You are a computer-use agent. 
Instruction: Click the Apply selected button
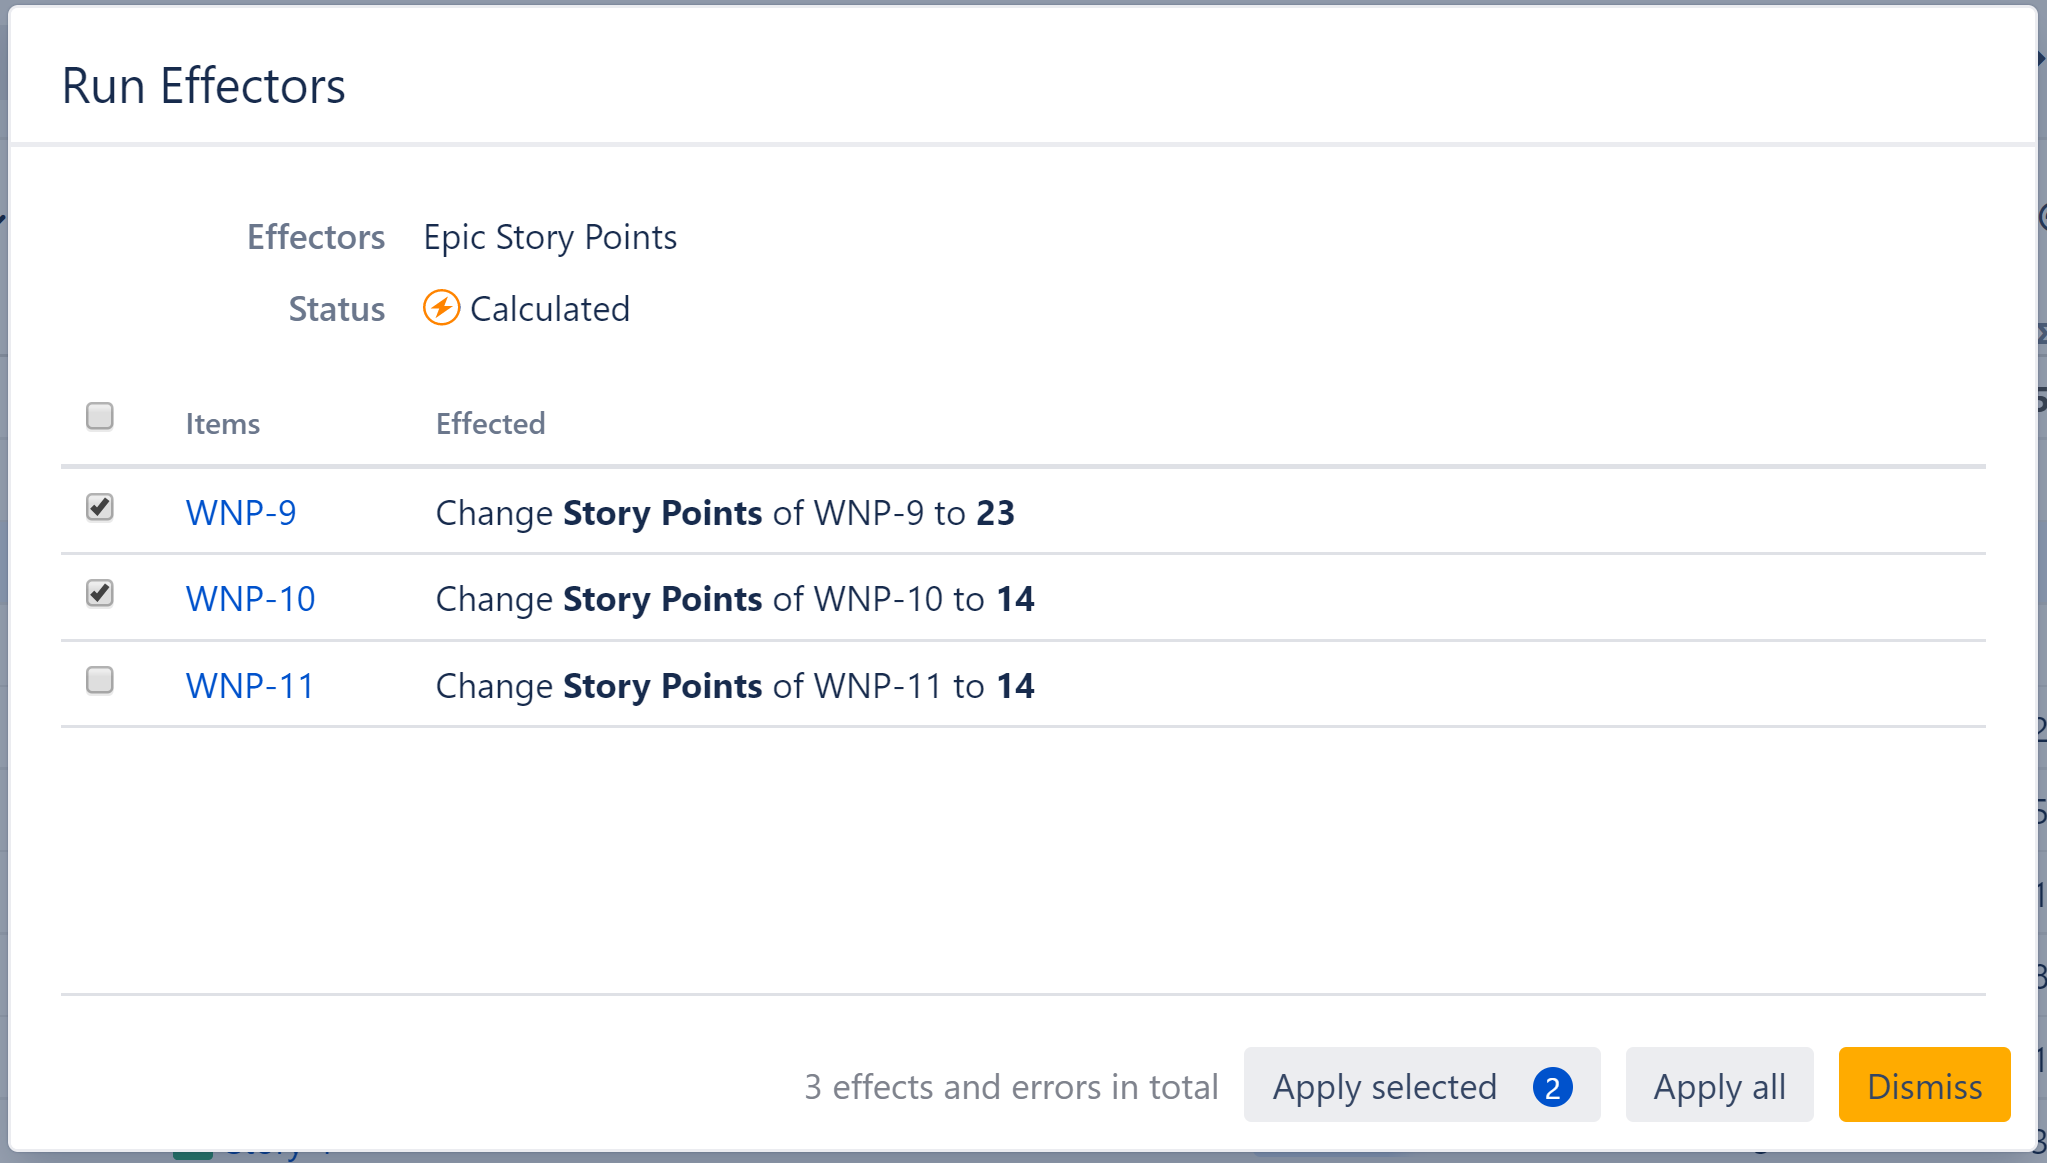click(x=1384, y=1086)
